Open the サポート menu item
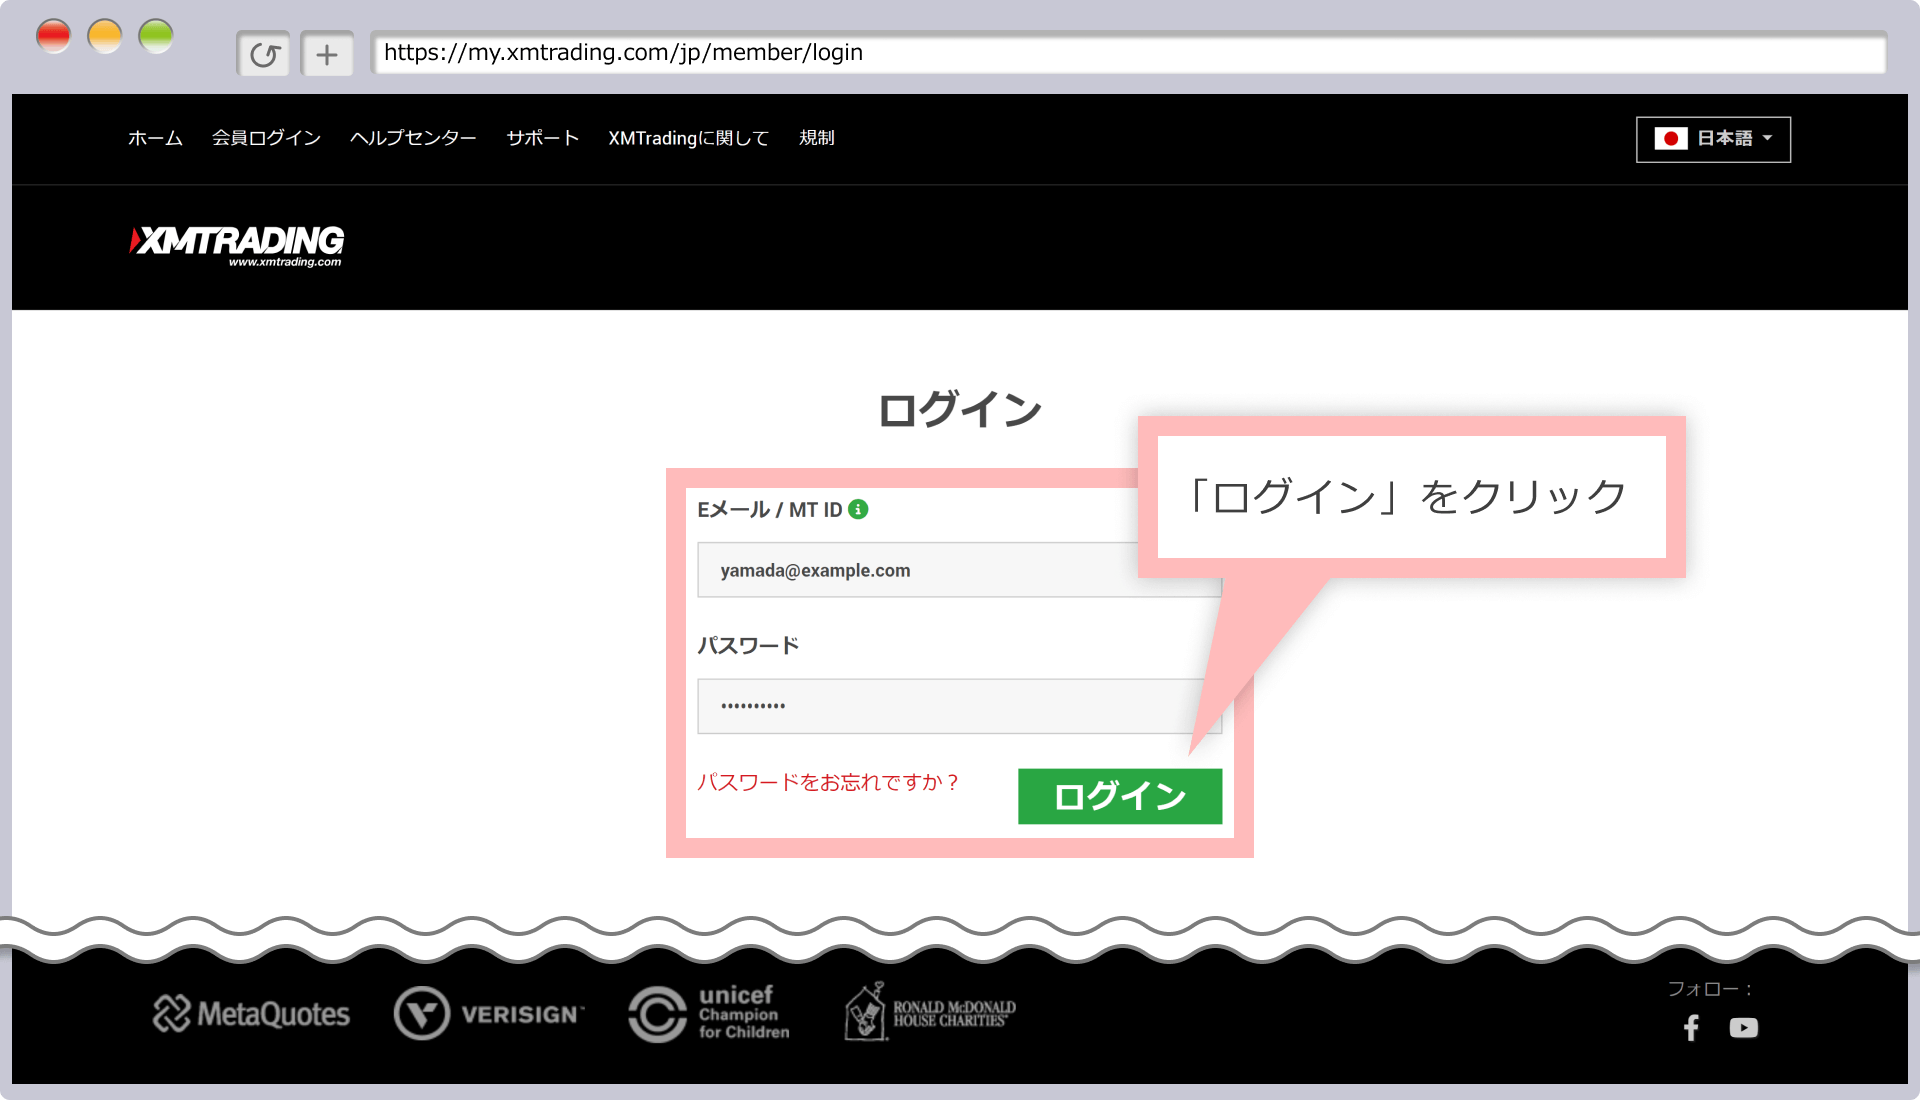 [542, 138]
